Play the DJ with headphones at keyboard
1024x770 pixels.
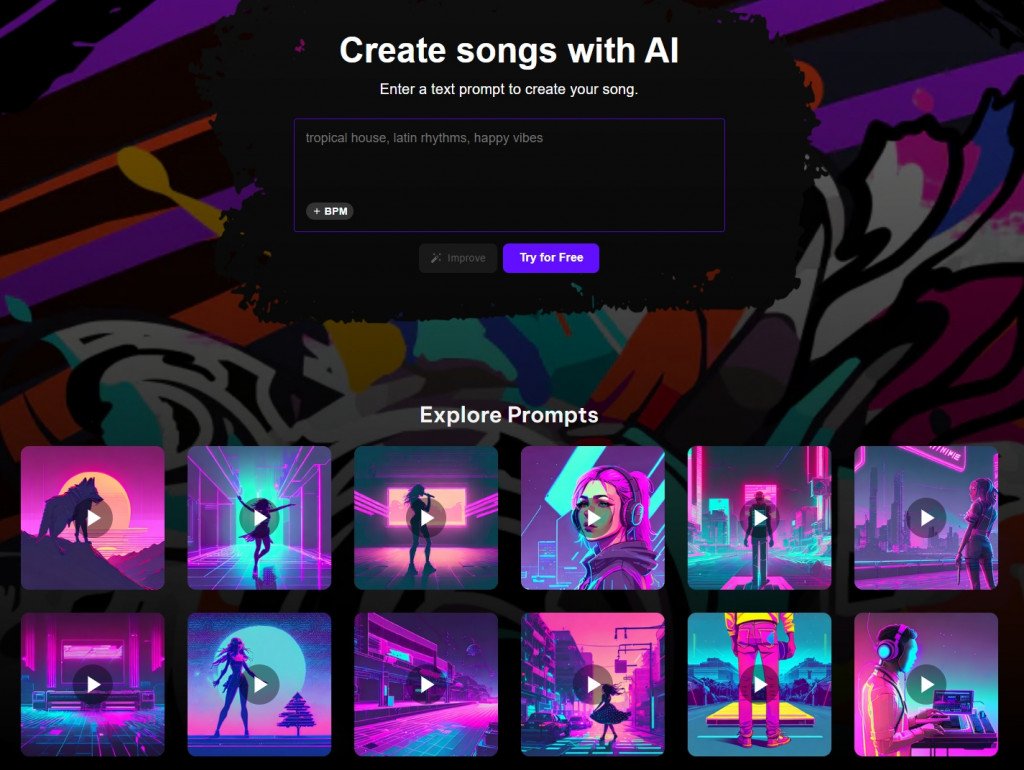(x=927, y=684)
